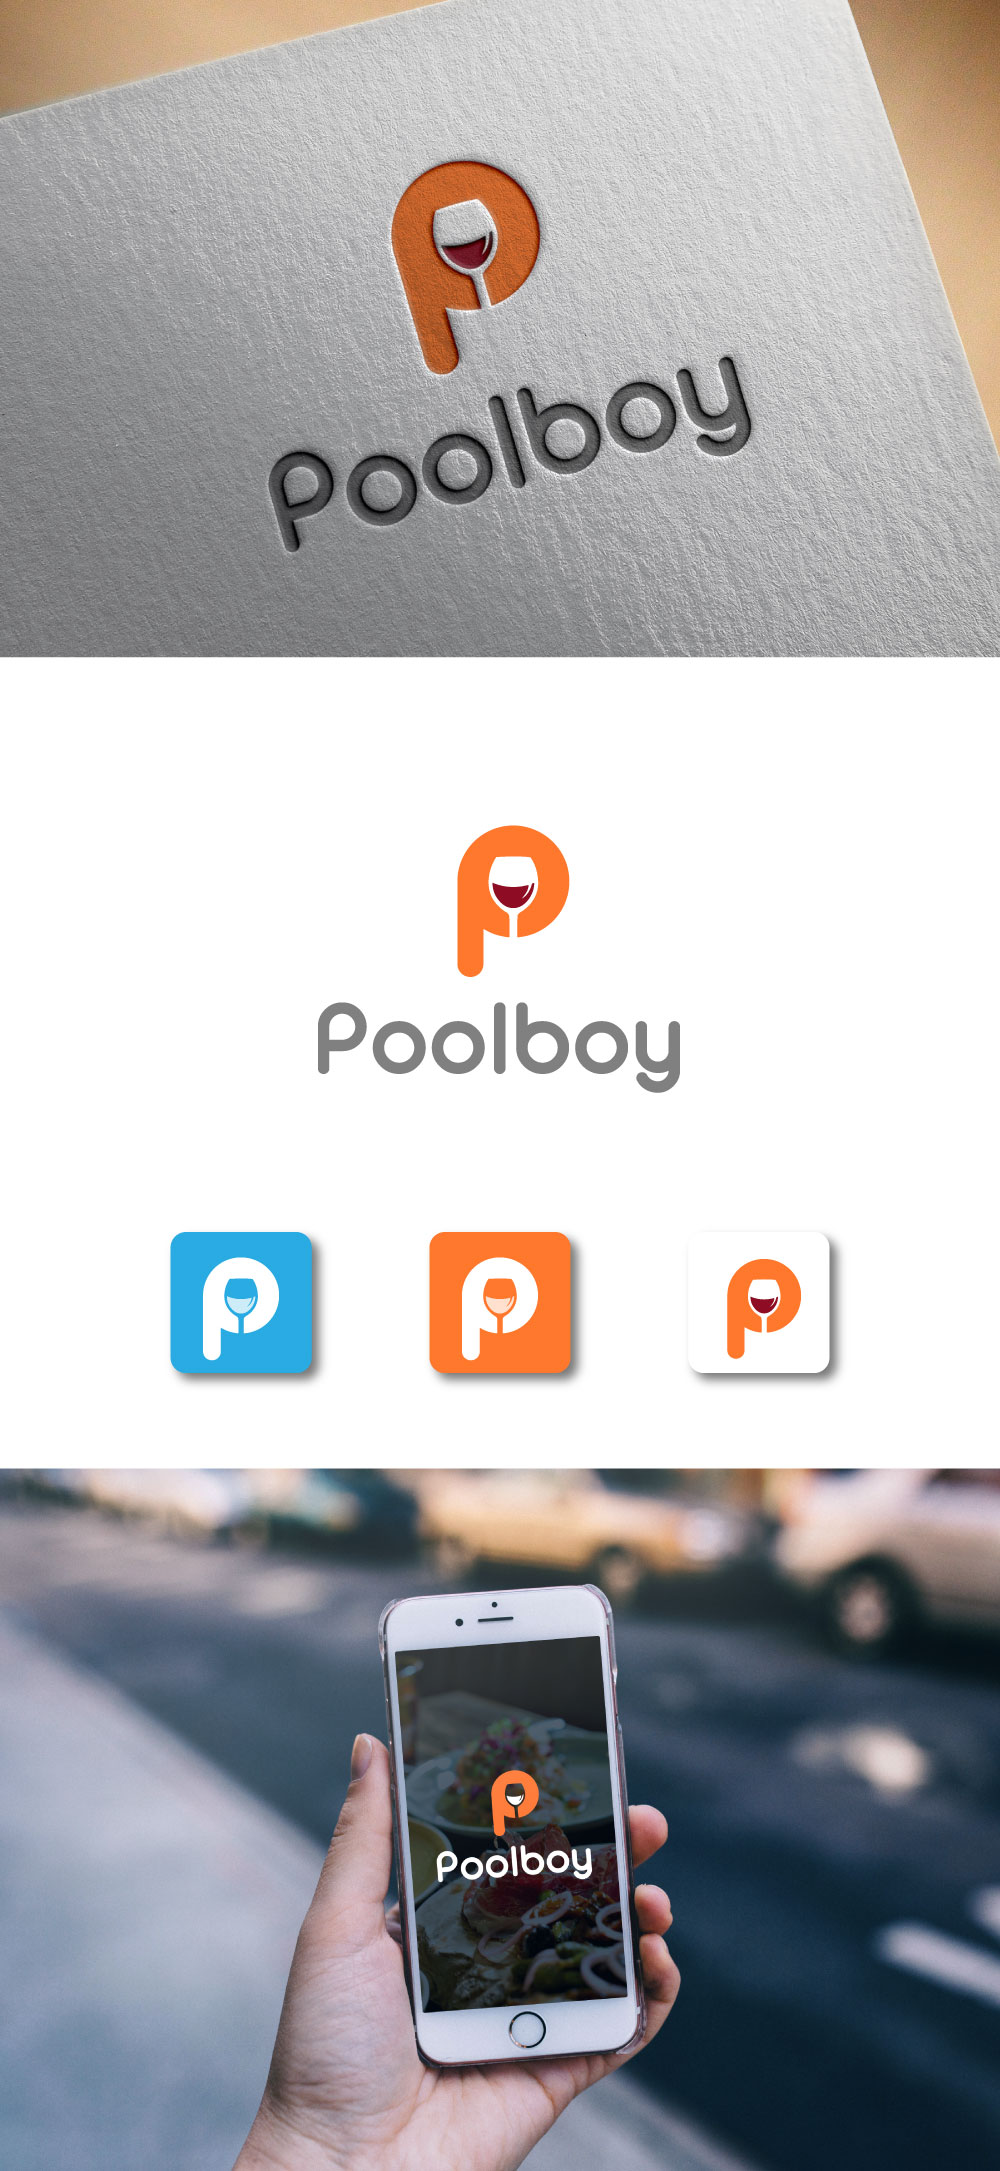This screenshot has width=1000, height=2171.
Task: Click the orange Poolboy app icon
Action: pos(500,1302)
